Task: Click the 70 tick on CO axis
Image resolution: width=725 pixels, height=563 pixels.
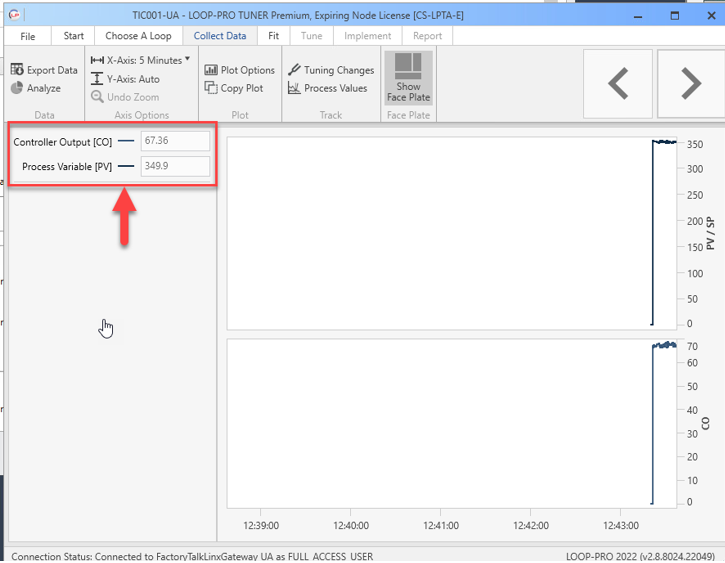Action: coord(692,346)
